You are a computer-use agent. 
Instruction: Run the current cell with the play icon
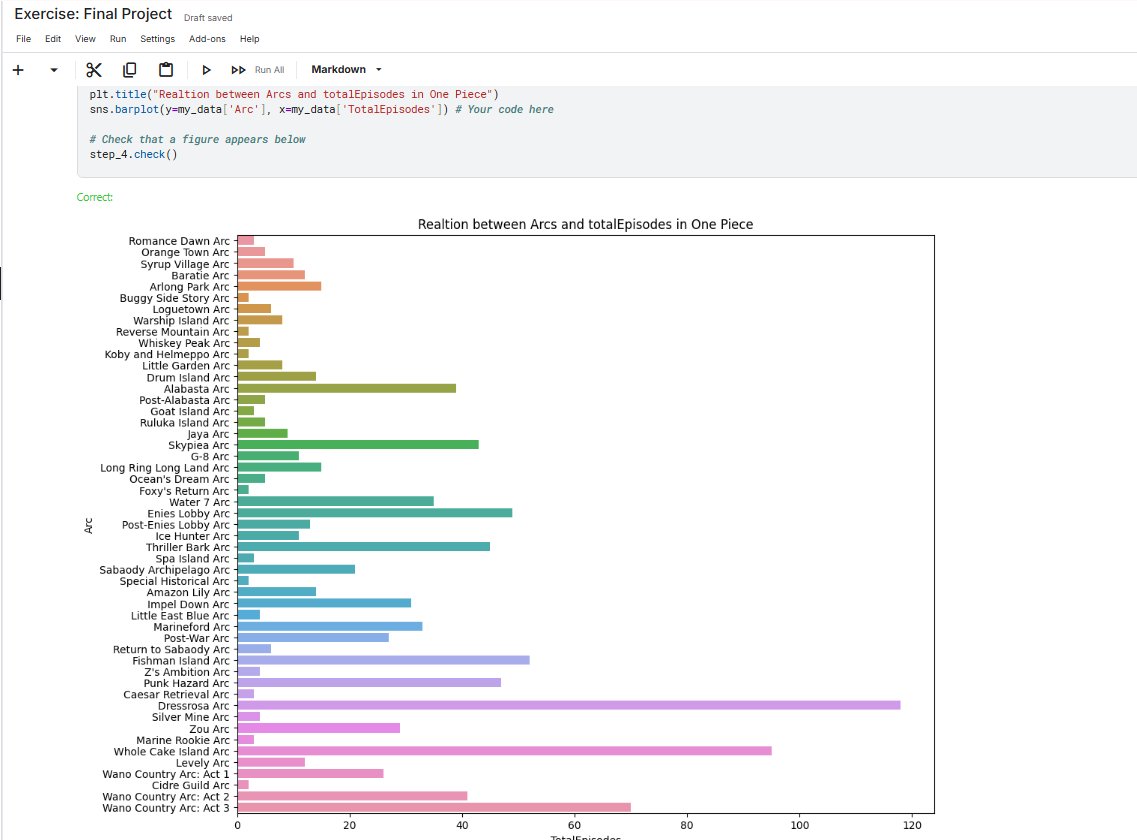[x=206, y=70]
